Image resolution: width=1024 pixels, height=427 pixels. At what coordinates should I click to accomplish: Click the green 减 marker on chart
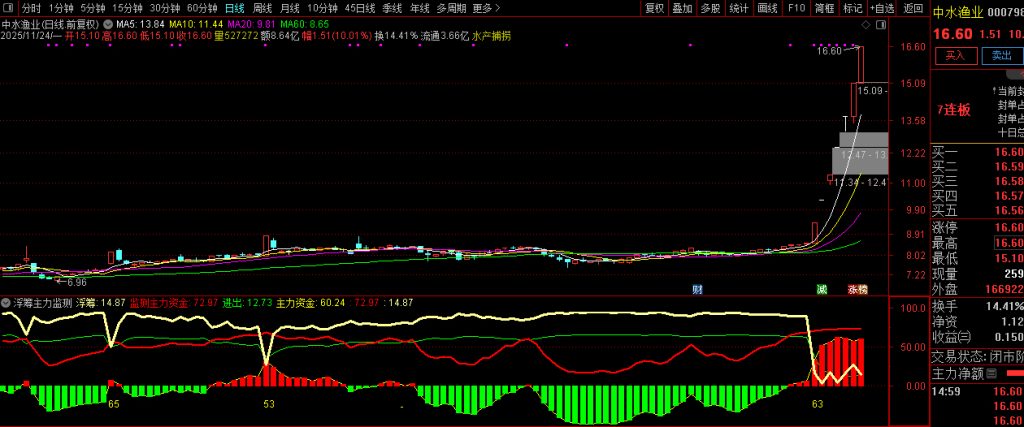822,289
